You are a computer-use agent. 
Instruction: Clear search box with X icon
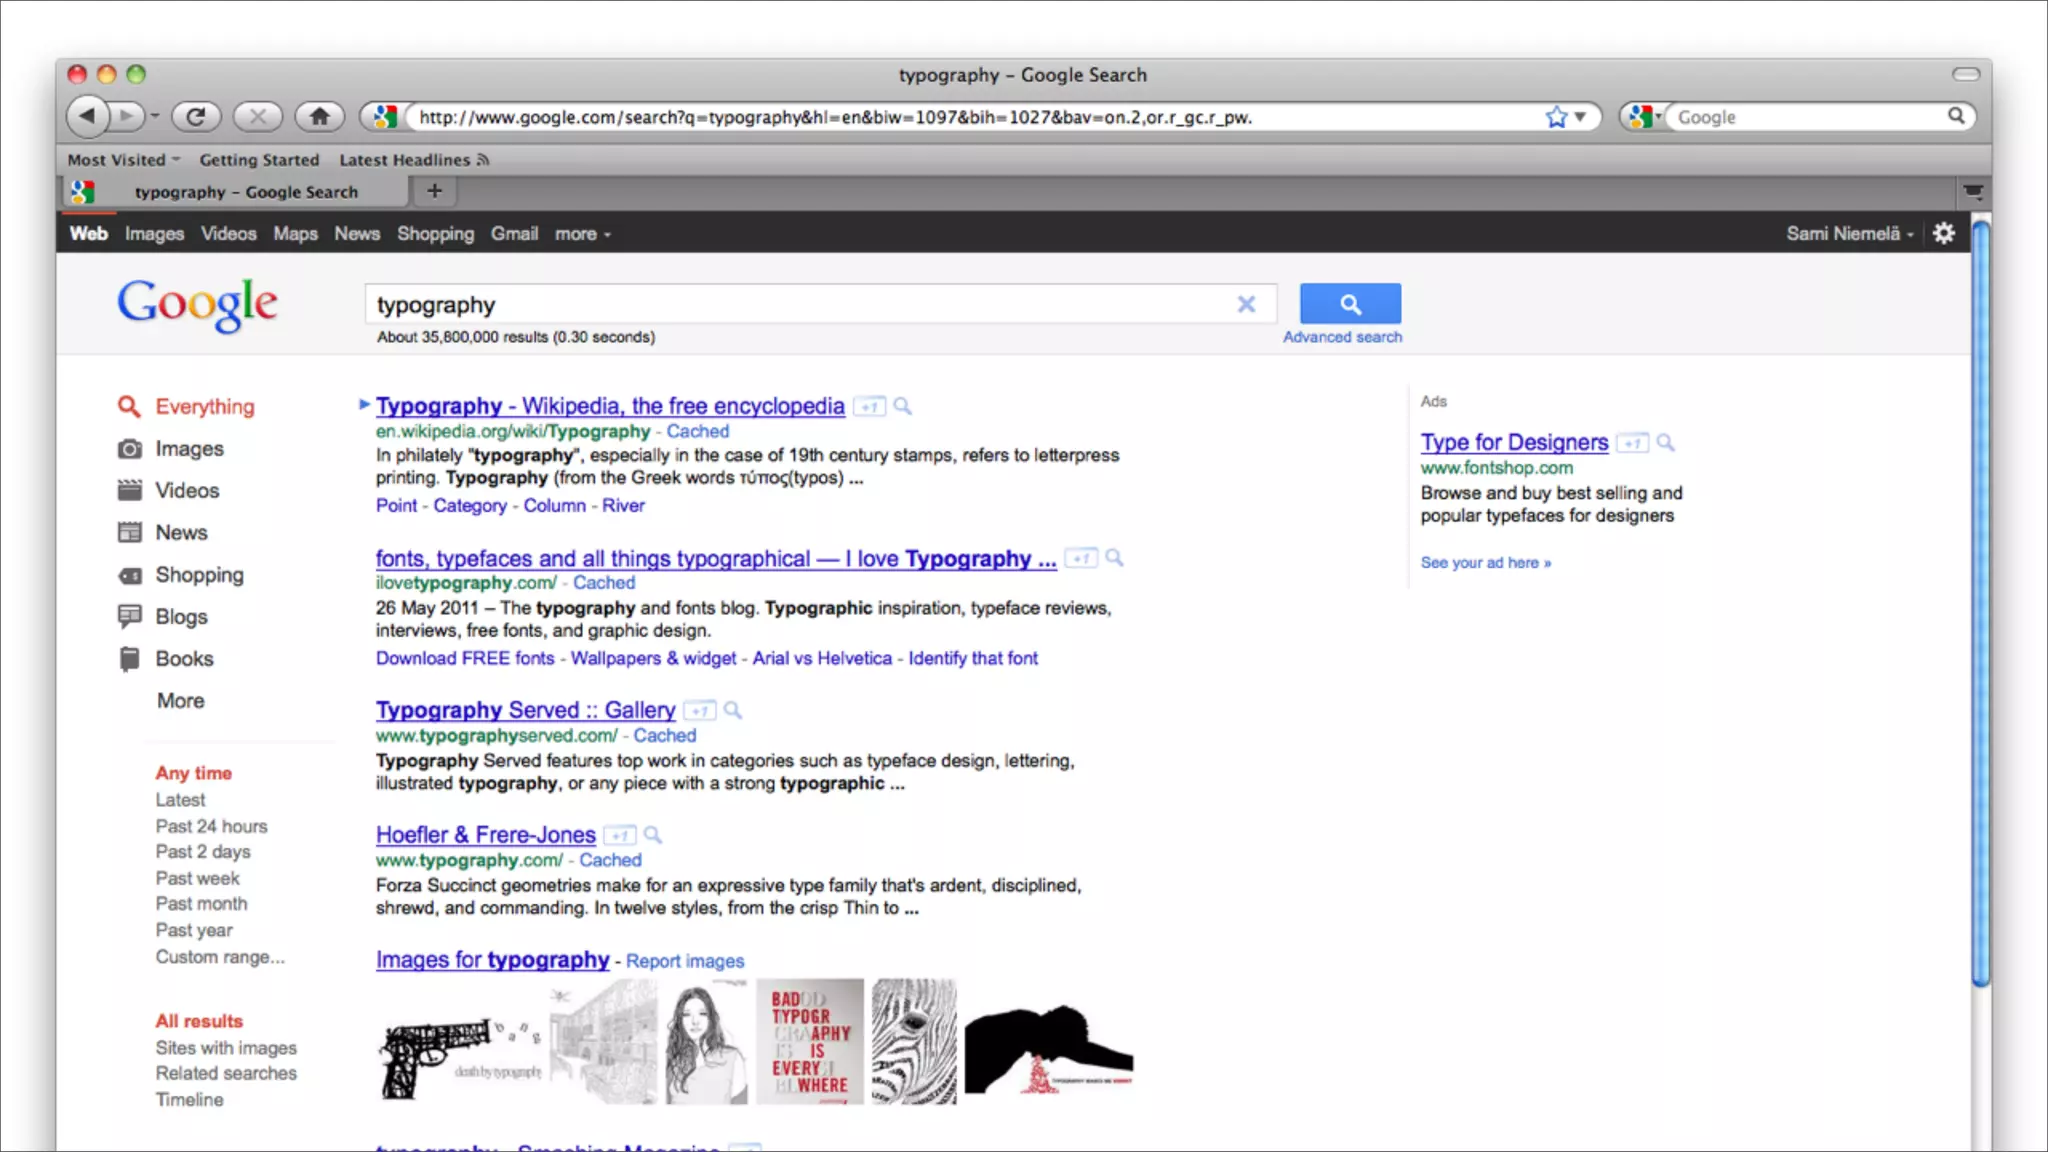(1246, 304)
